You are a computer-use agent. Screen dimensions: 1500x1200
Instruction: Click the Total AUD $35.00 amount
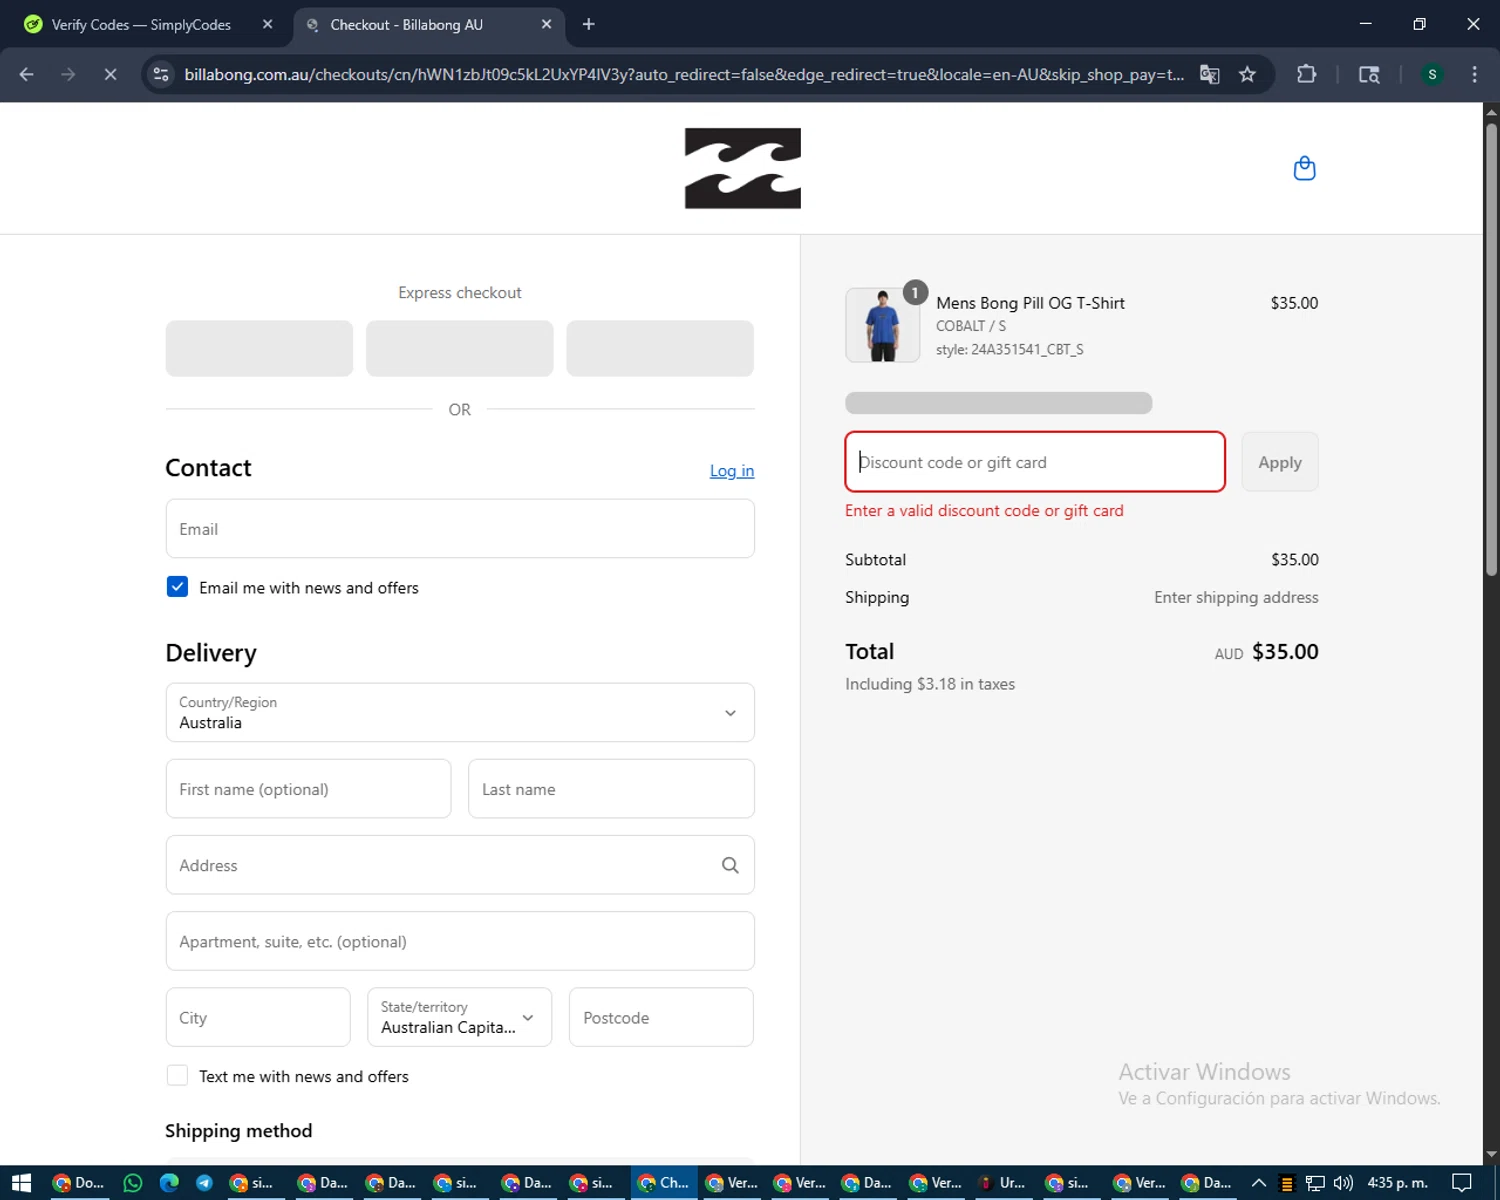tap(1285, 652)
